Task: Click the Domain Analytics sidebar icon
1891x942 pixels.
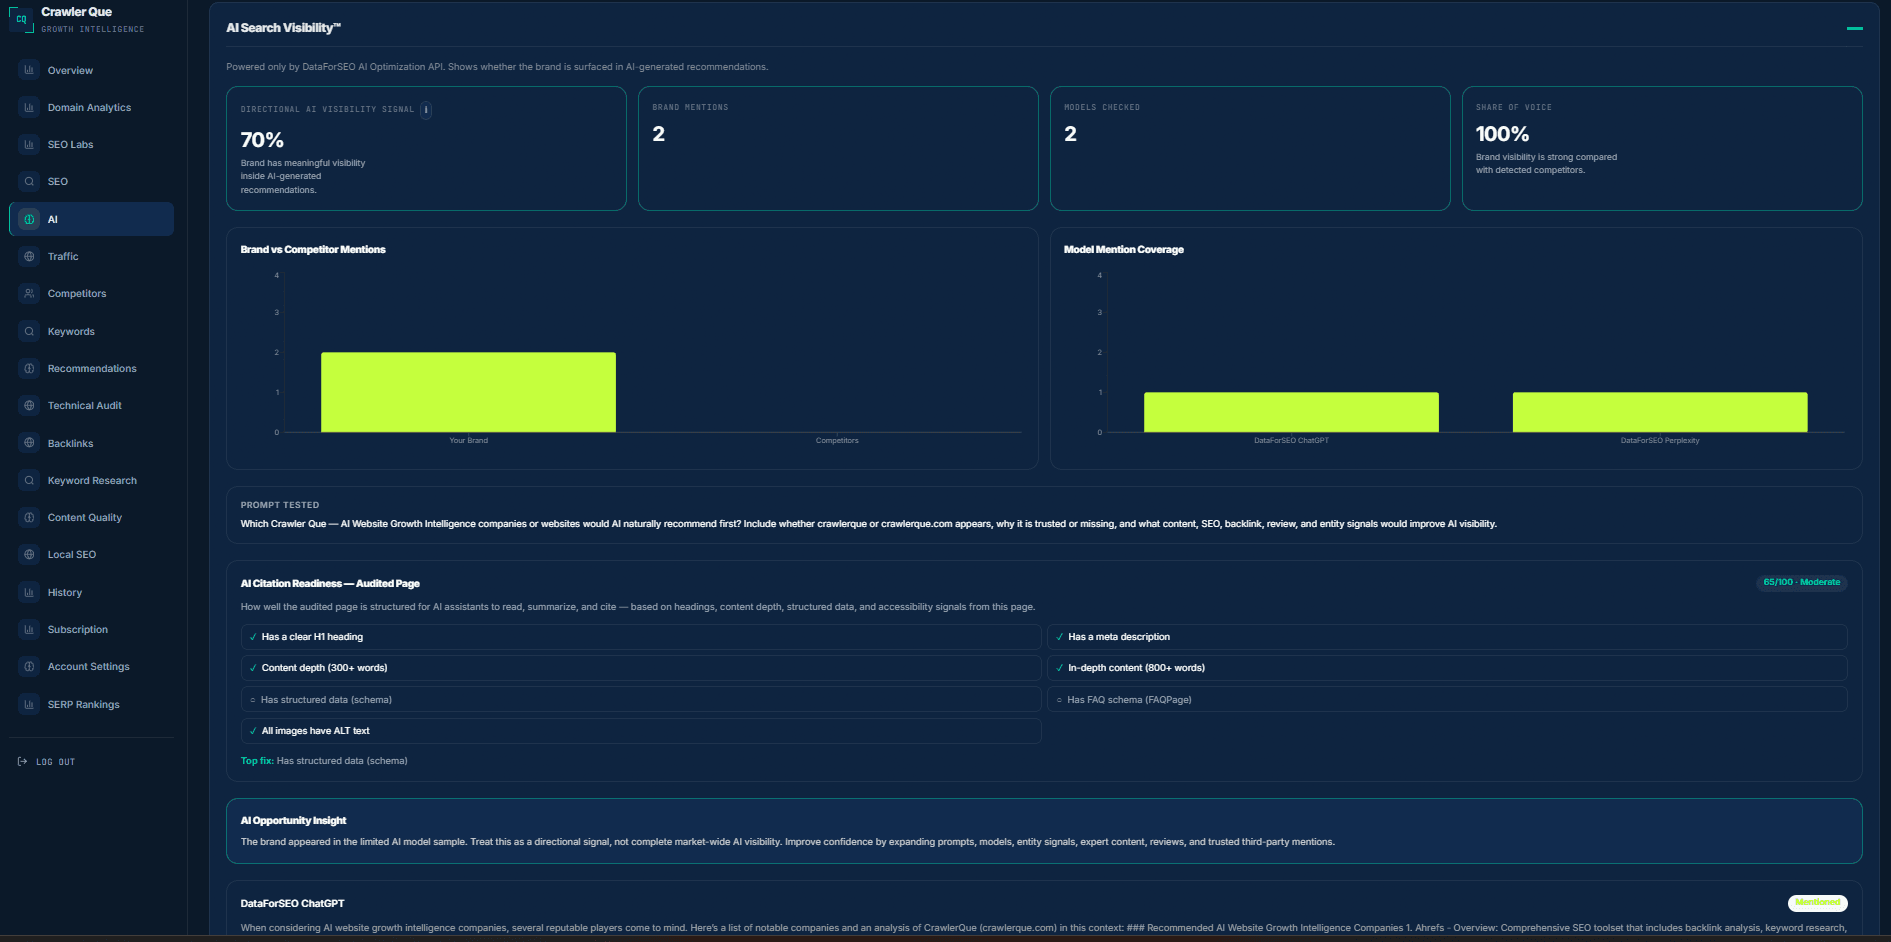Action: [29, 107]
